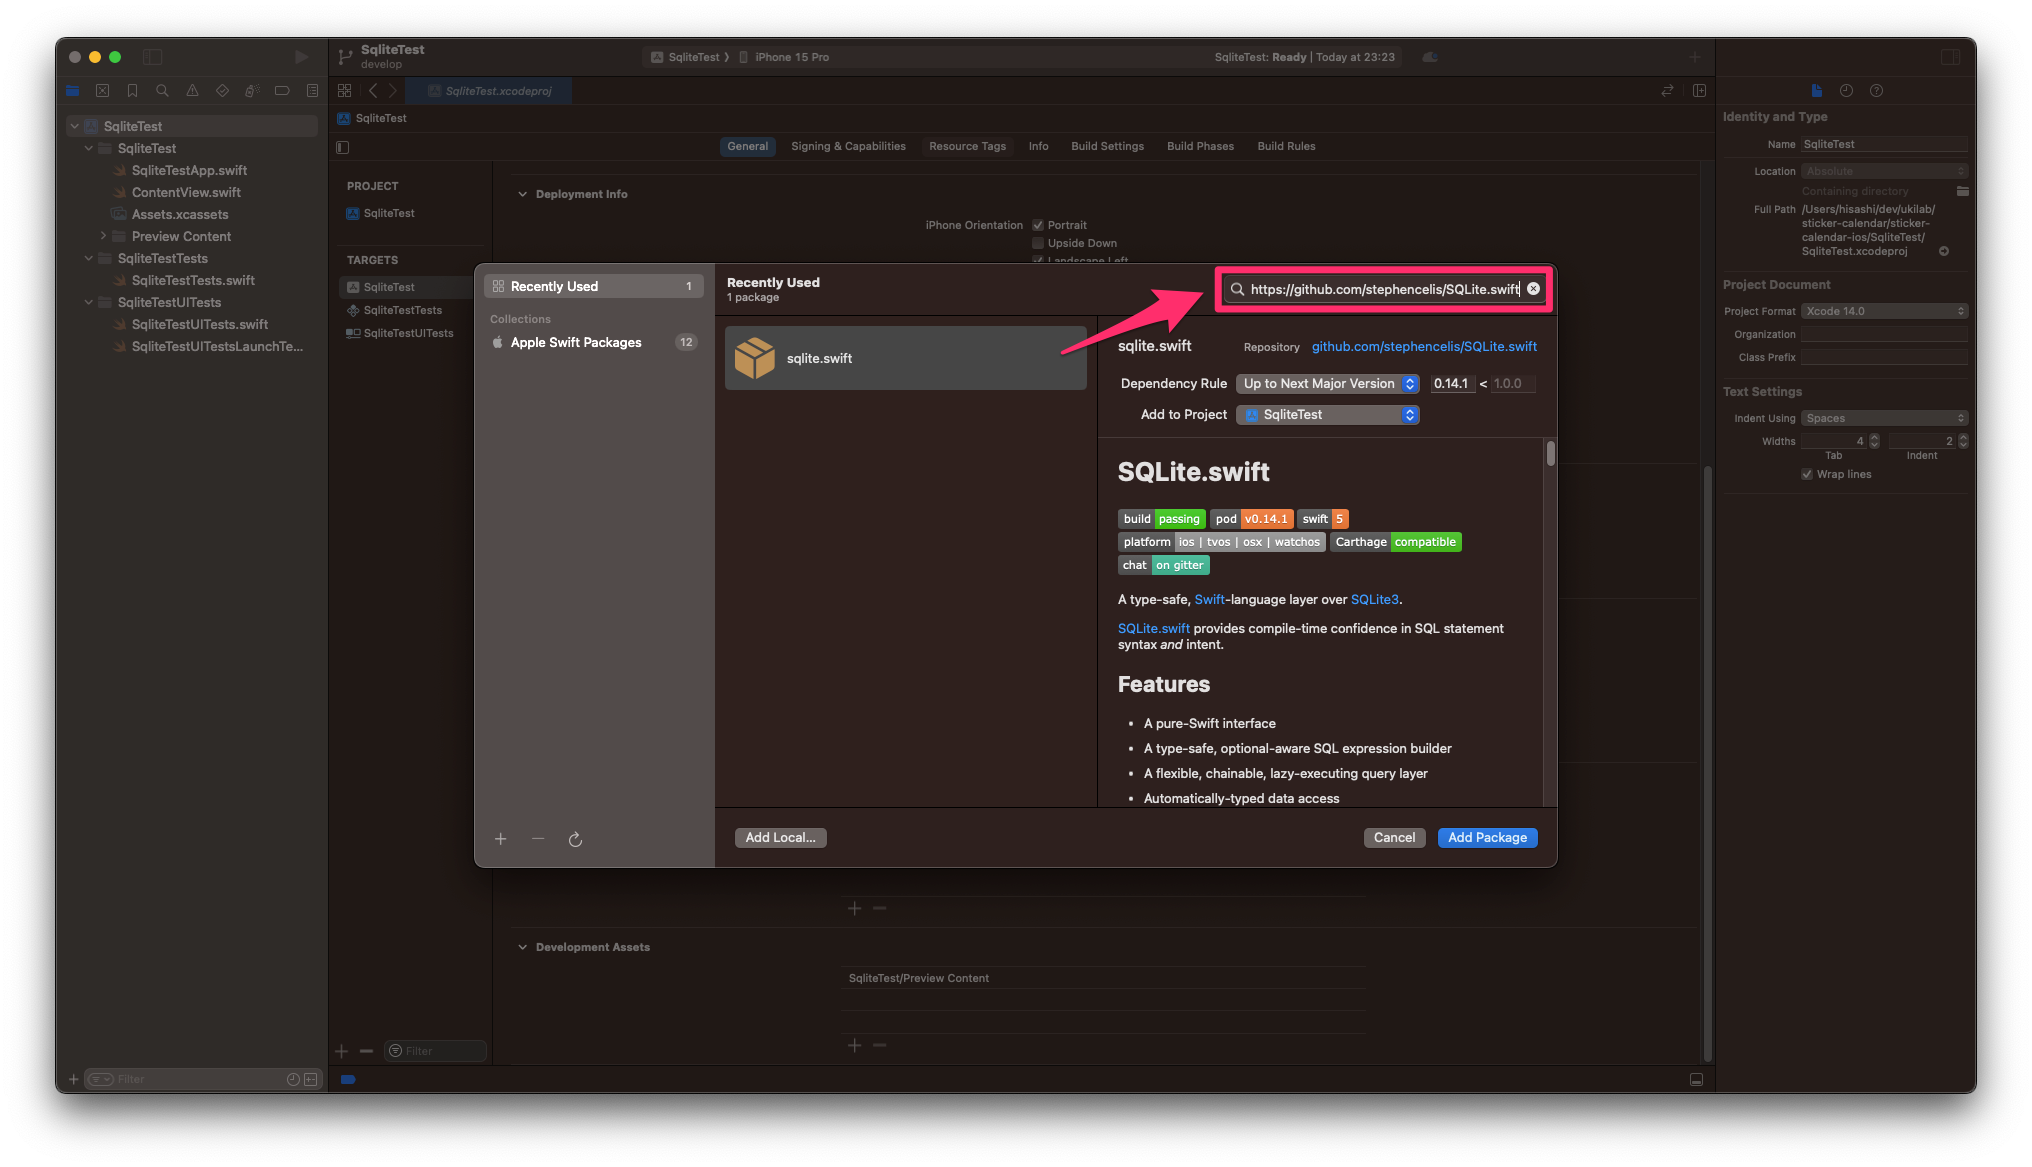This screenshot has height=1167, width=2032.
Task: Open the Project Format dropdown
Action: click(1885, 311)
